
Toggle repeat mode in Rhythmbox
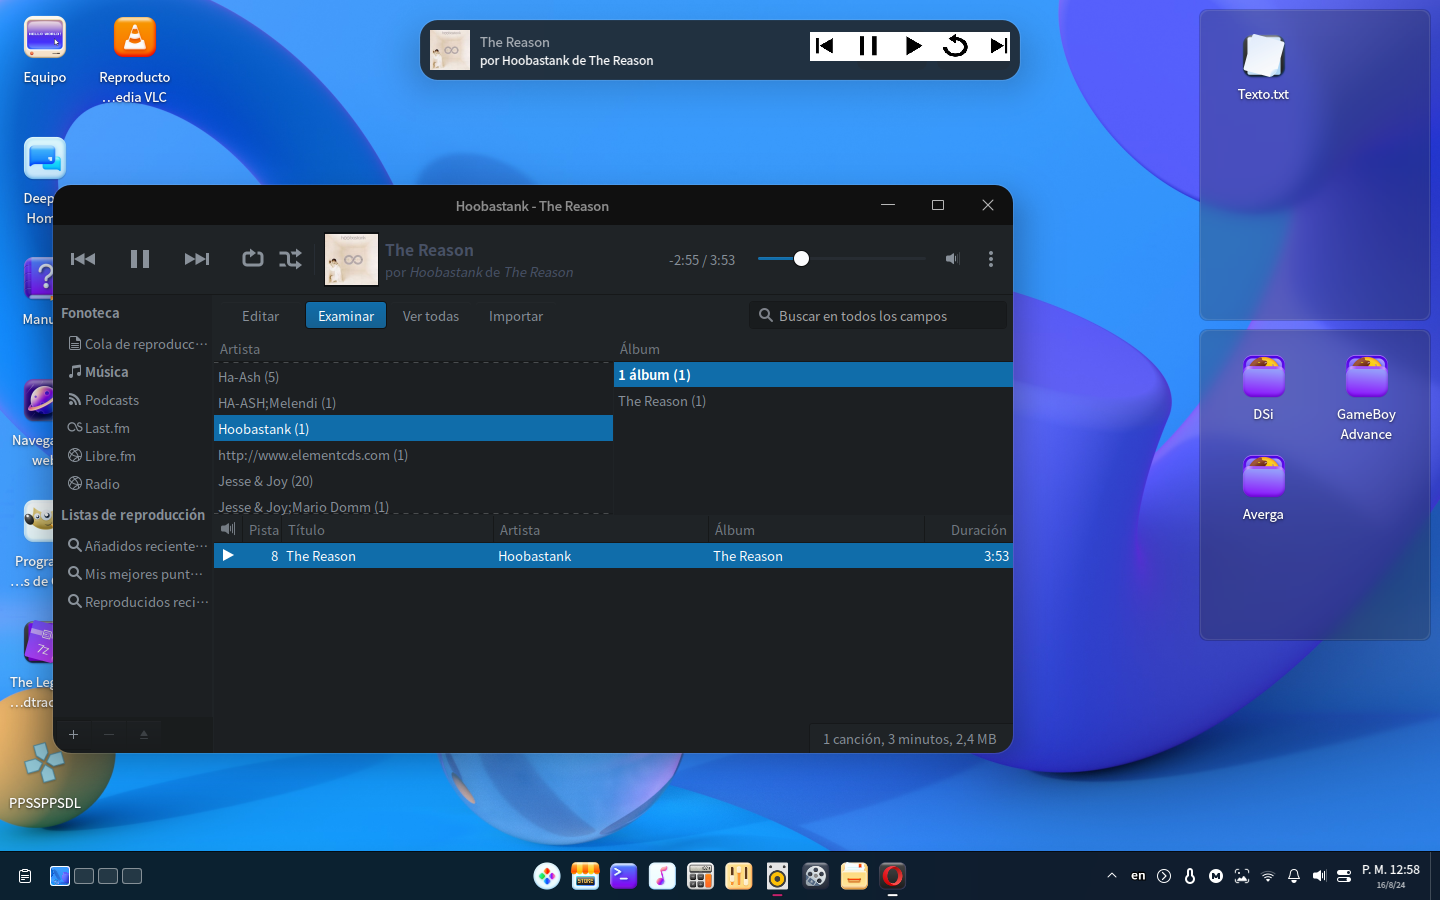coord(253,259)
